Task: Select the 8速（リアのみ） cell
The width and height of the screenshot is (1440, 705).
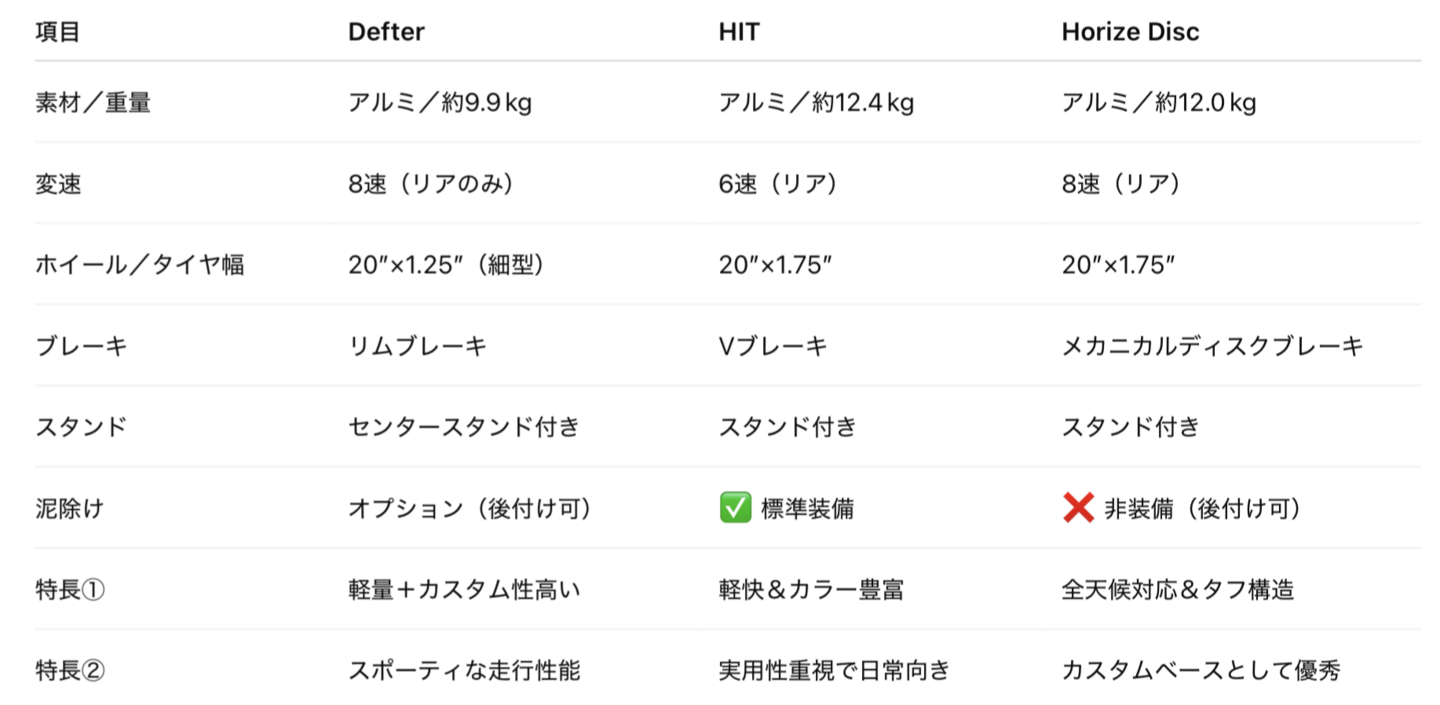Action: pos(431,185)
